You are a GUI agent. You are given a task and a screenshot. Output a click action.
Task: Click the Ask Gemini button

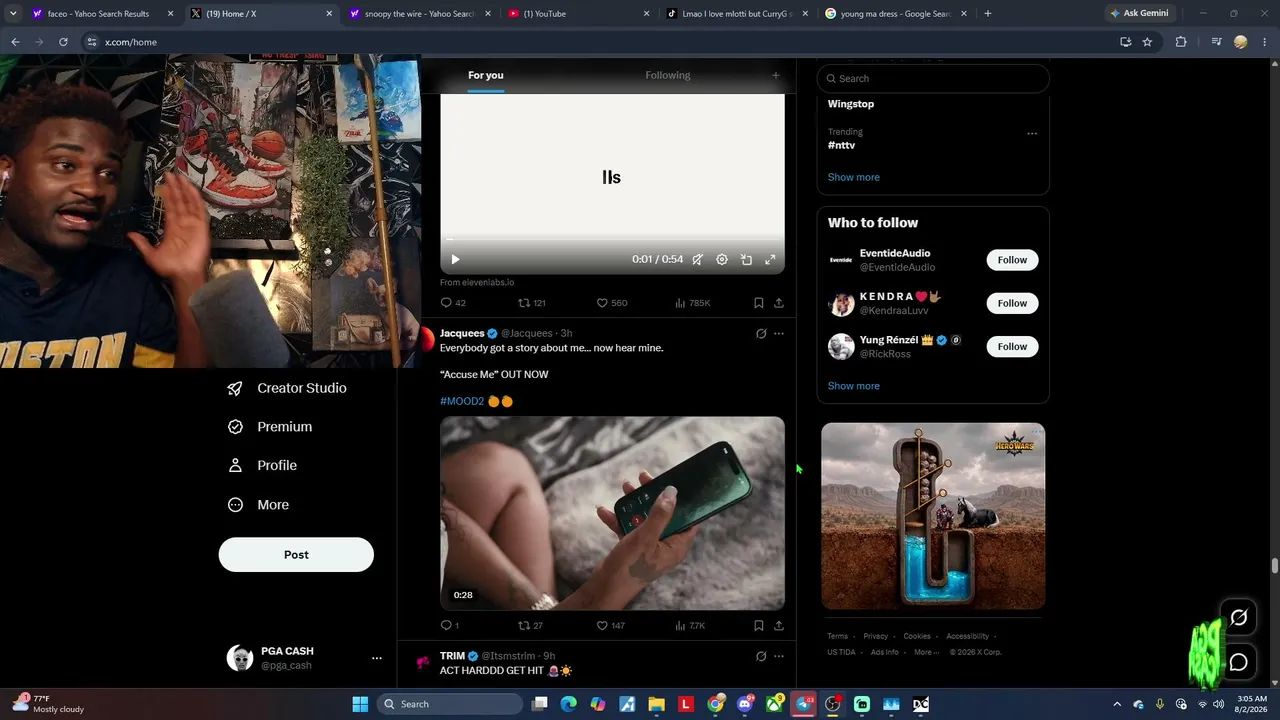pos(1140,14)
